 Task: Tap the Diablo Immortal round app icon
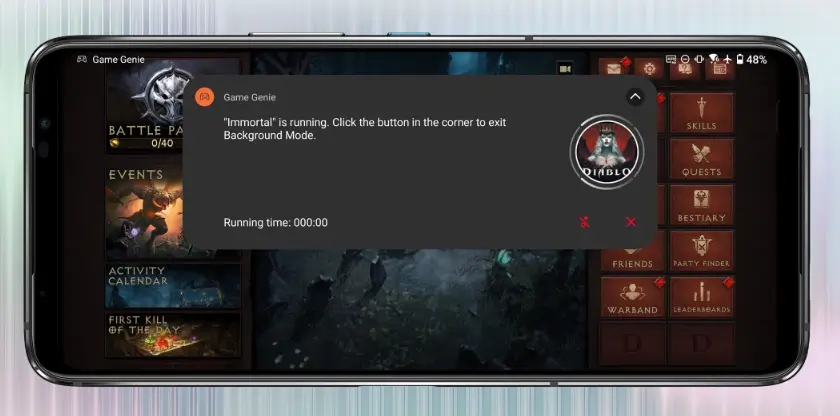click(606, 152)
